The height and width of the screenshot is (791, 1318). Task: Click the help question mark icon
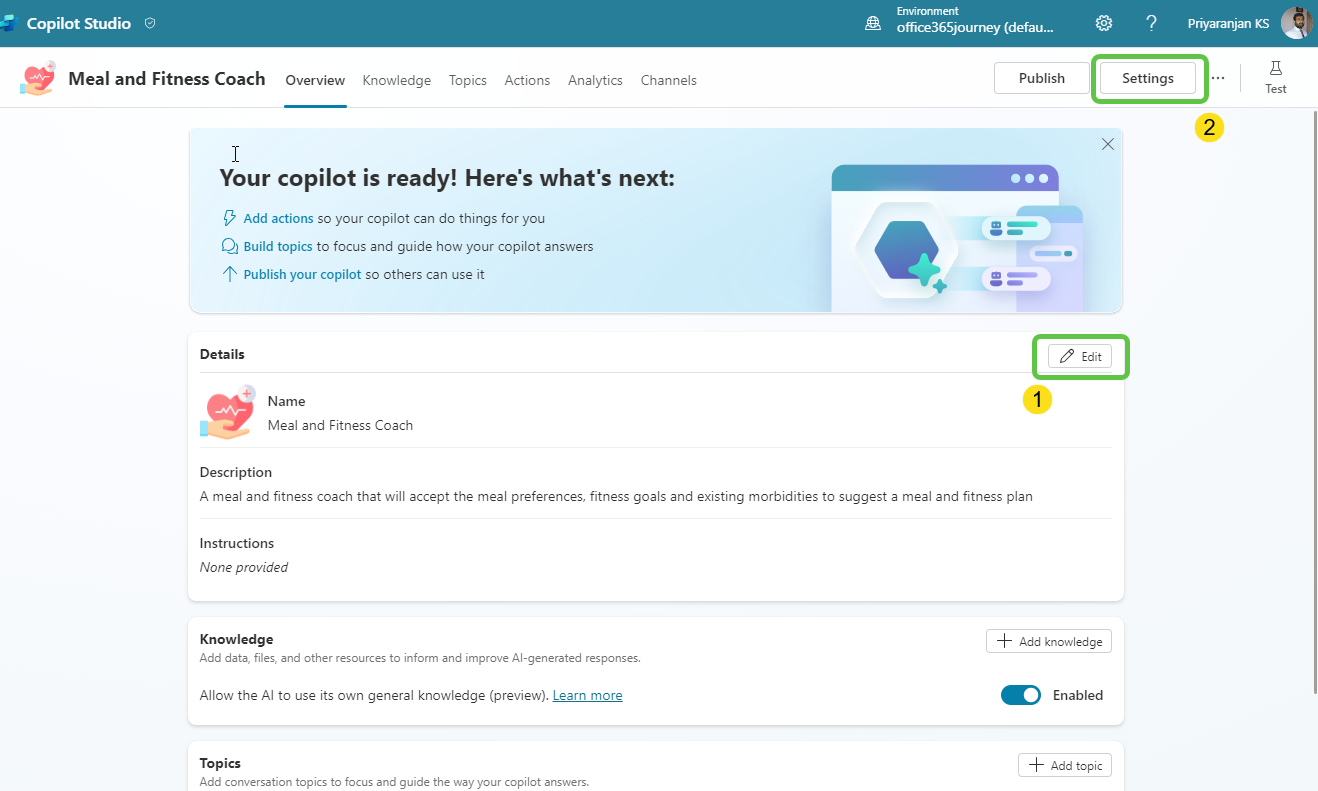click(1151, 23)
